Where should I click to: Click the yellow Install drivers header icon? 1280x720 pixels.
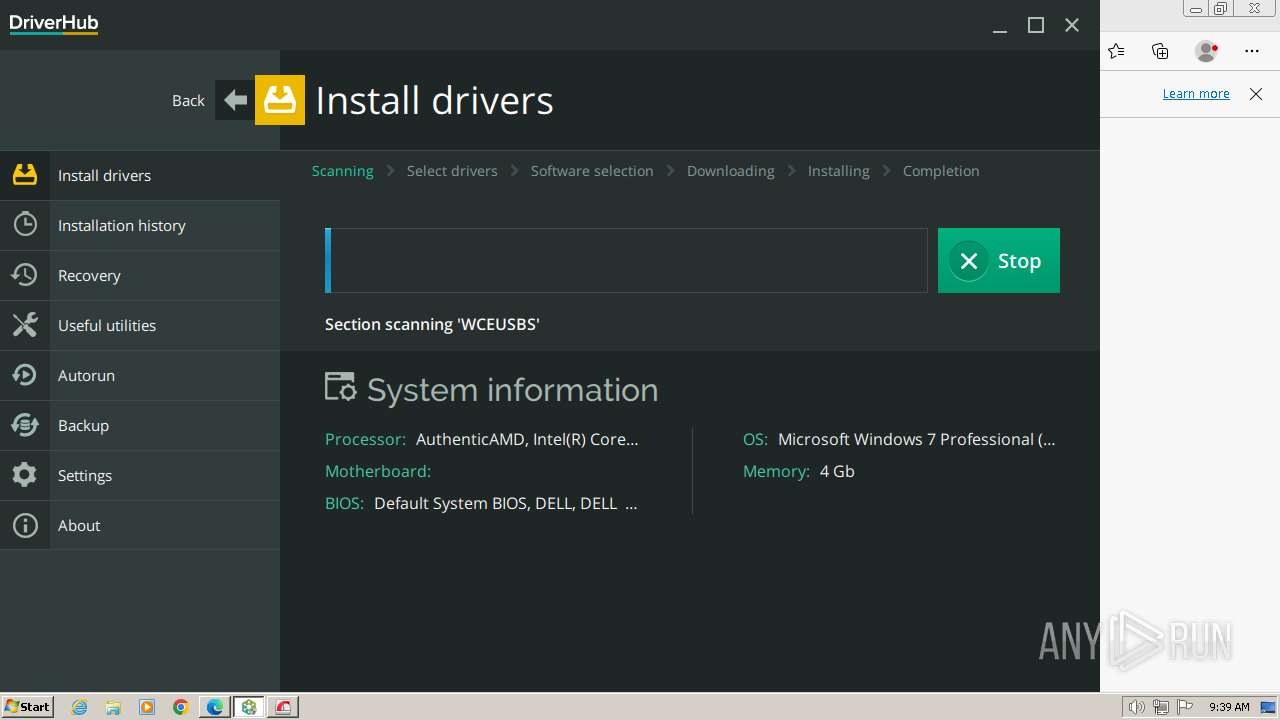(x=280, y=100)
